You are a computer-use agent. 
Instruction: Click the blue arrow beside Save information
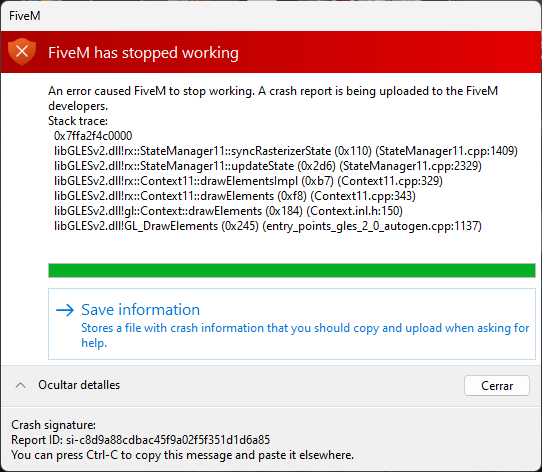[65, 310]
